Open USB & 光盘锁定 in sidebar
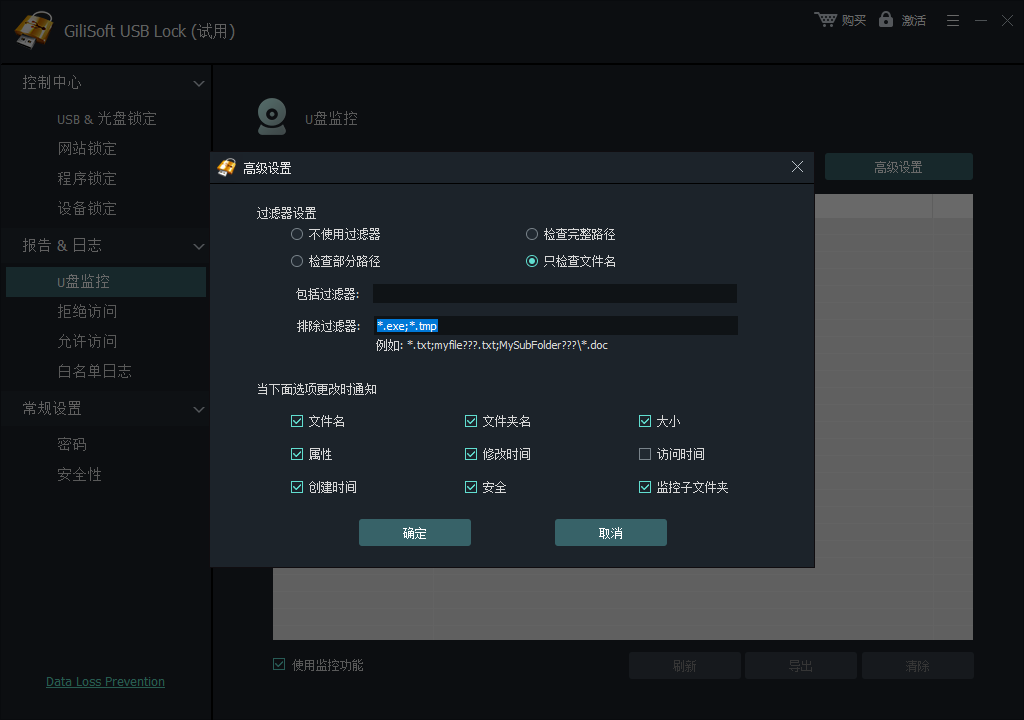The image size is (1024, 720). [106, 118]
